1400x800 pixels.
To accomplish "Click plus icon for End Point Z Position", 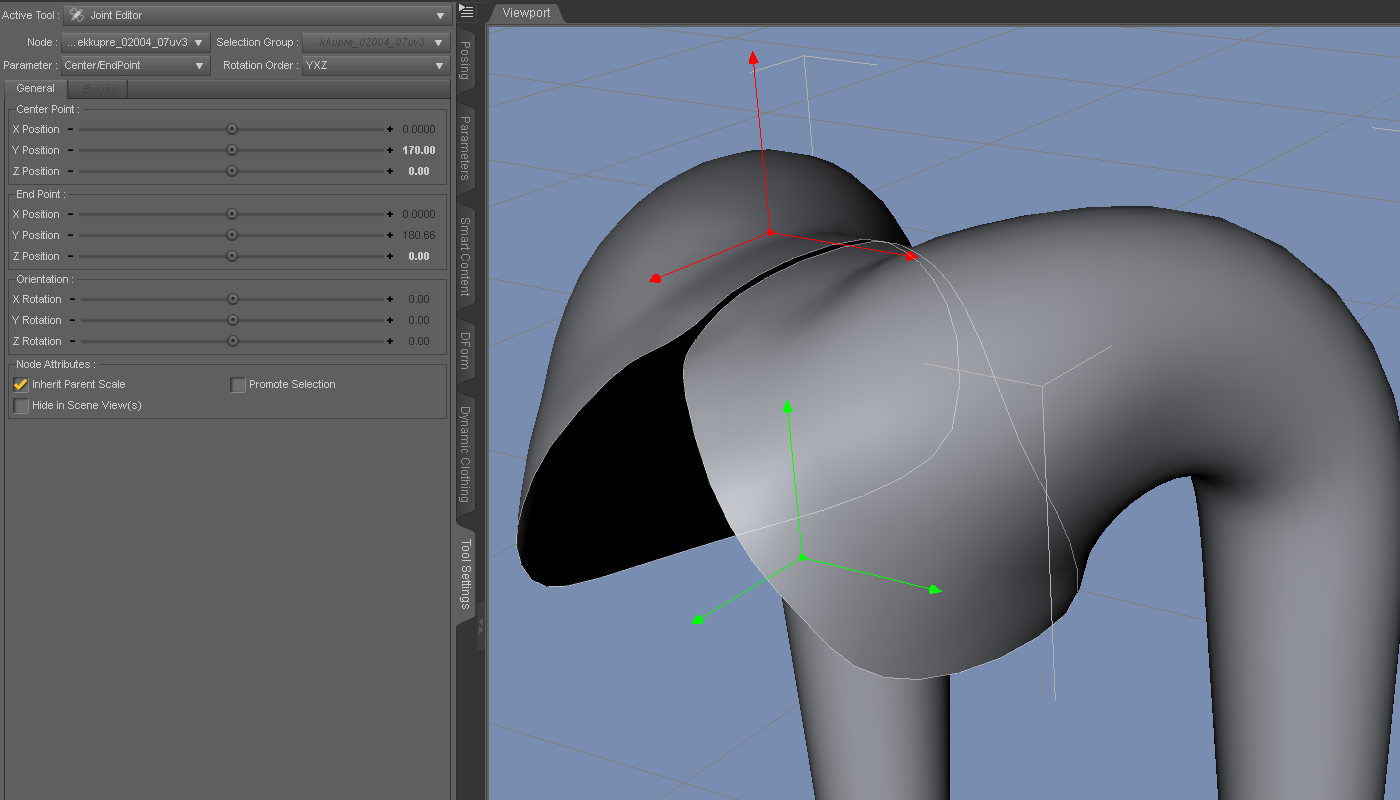I will pos(390,256).
